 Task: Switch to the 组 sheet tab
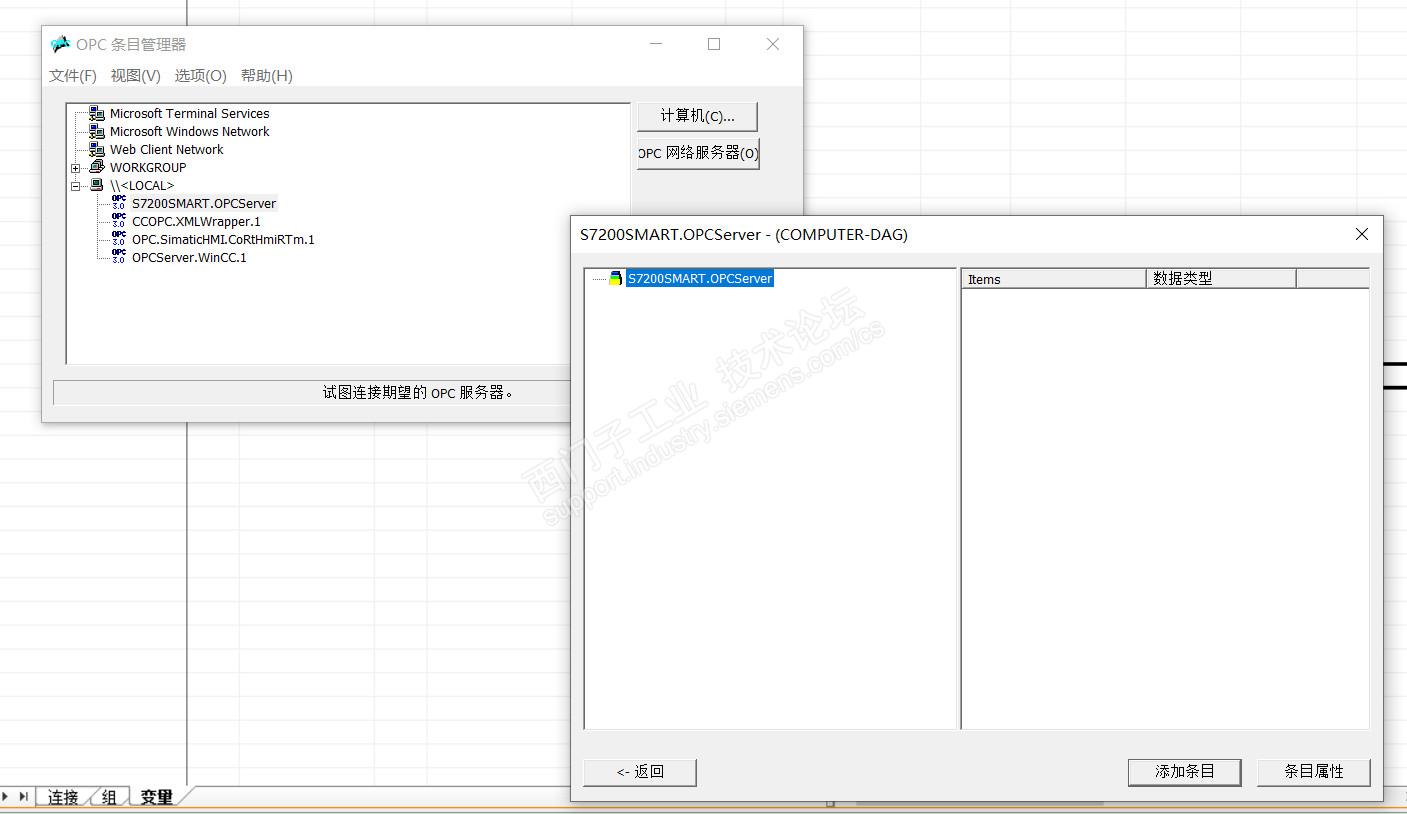tap(109, 797)
